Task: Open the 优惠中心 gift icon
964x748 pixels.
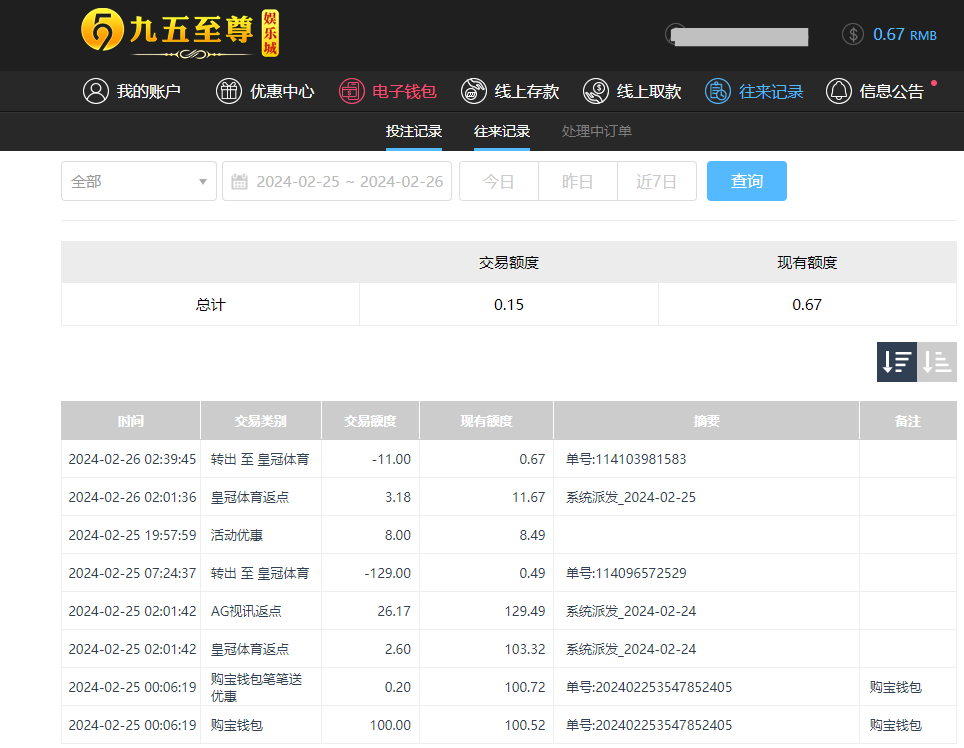Action: (229, 91)
